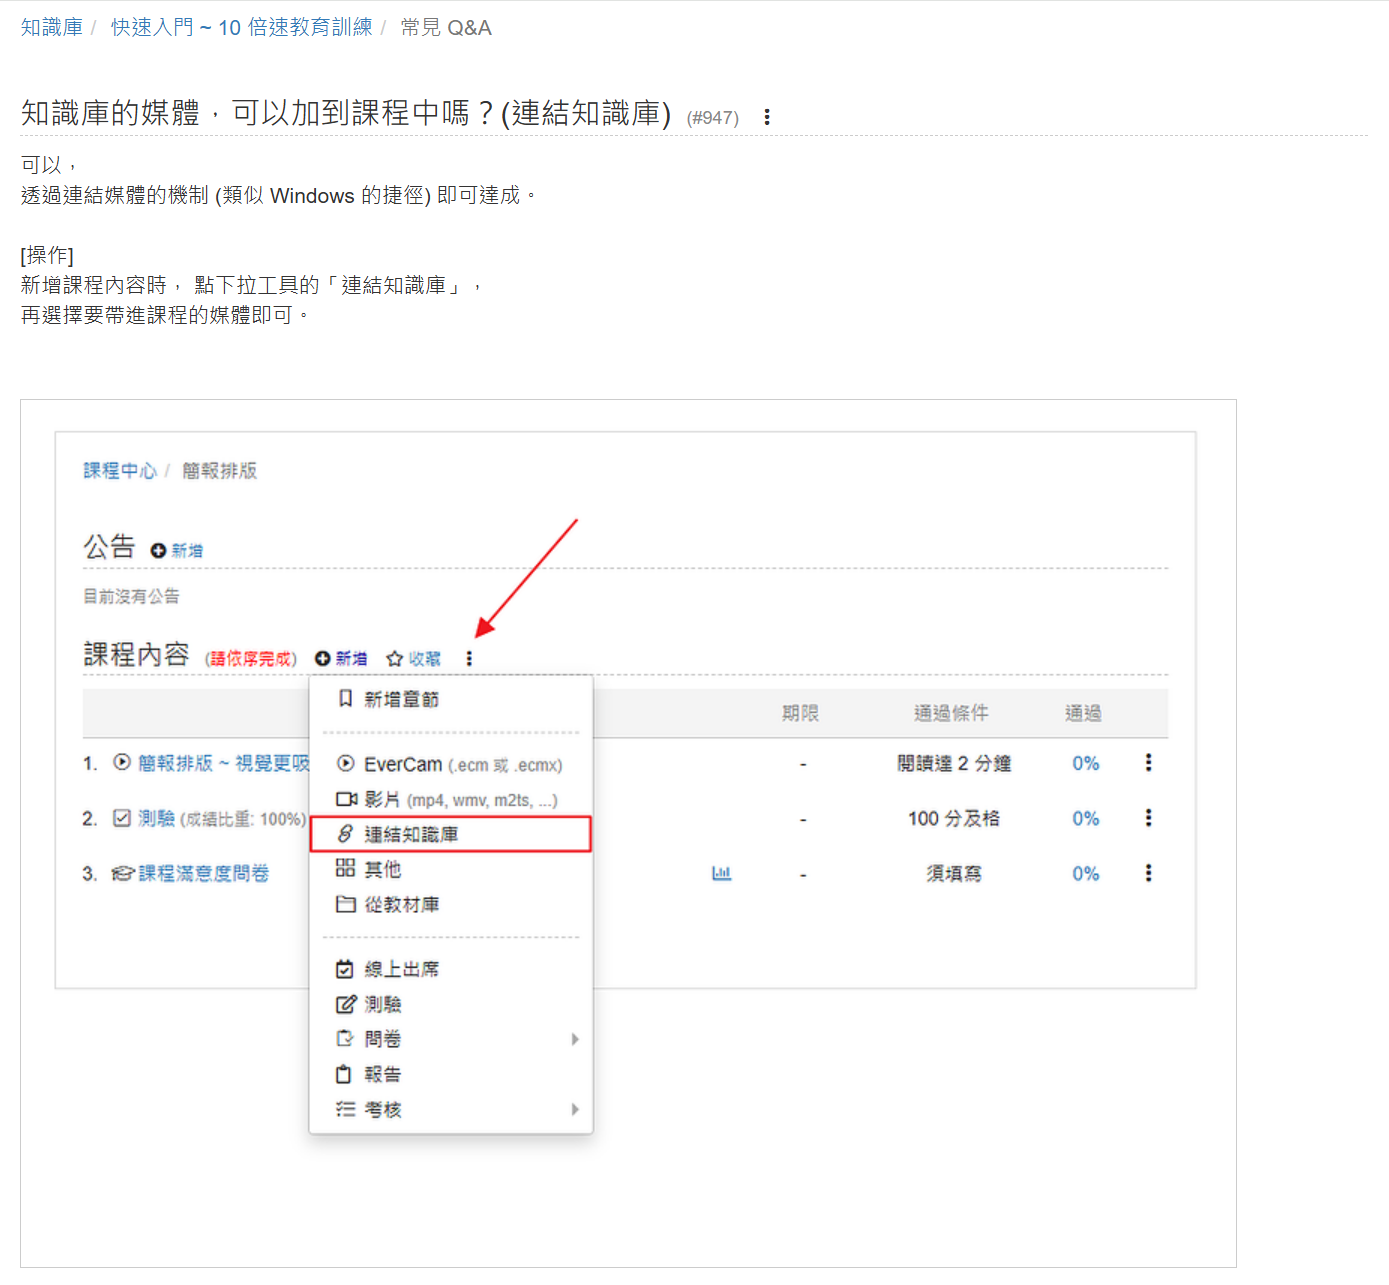Click the 知識庫 breadcrumb link

point(52,27)
